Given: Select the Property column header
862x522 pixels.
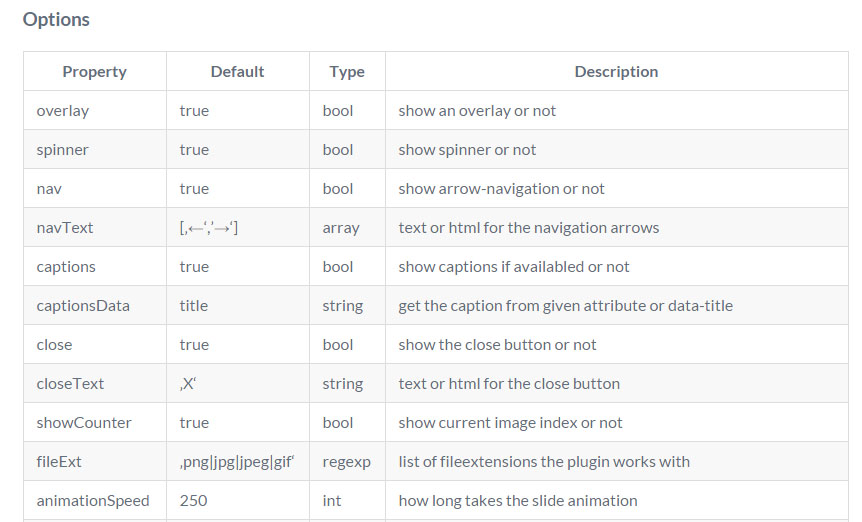Looking at the screenshot, I should tap(95, 71).
